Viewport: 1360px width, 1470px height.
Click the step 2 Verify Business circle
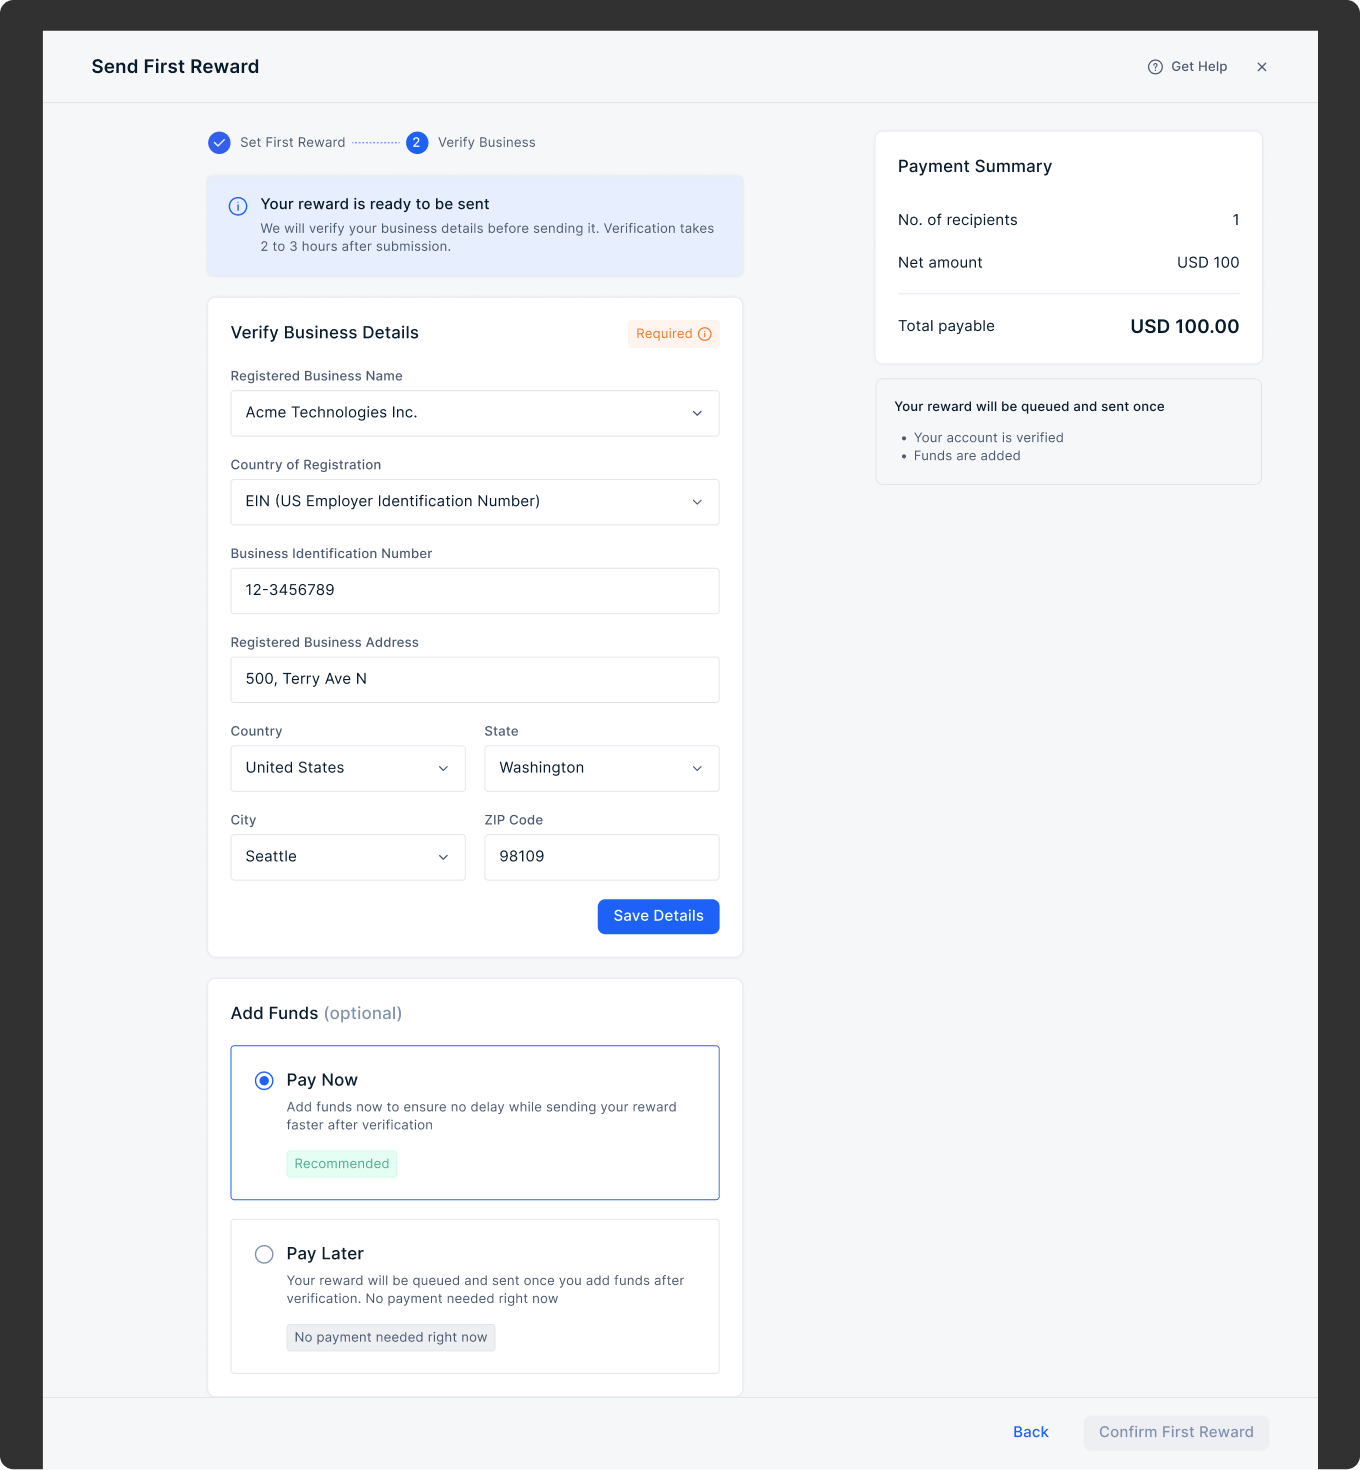[417, 143]
